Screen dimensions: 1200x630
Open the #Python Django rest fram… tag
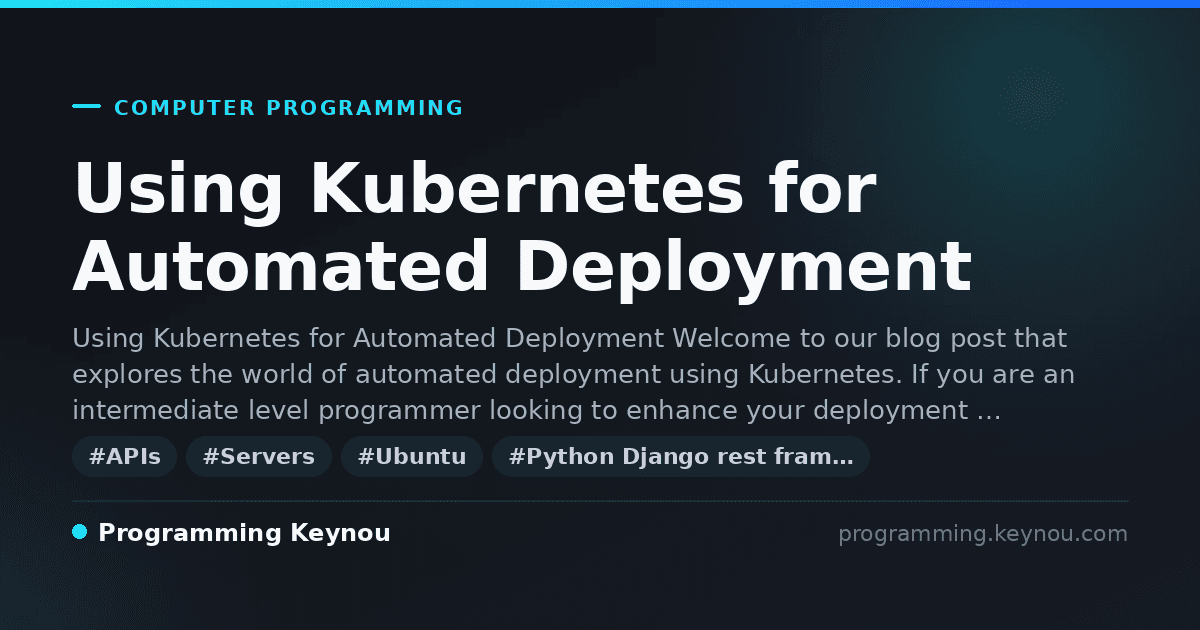coord(681,457)
